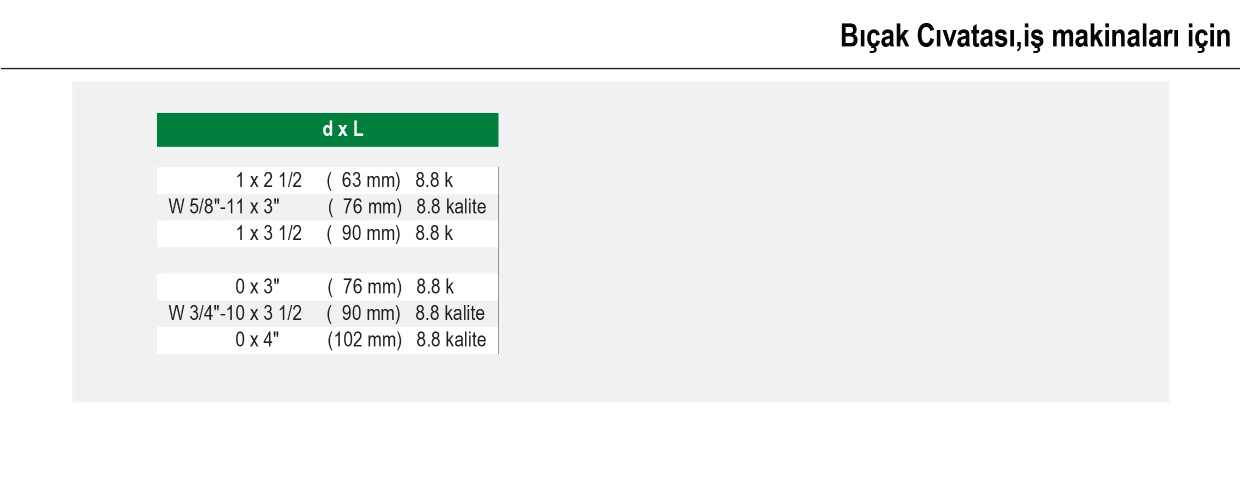1240x480 pixels.
Task: Click "( 90 mm)" in the 1 x 3 1/2 row
Action: (x=363, y=234)
